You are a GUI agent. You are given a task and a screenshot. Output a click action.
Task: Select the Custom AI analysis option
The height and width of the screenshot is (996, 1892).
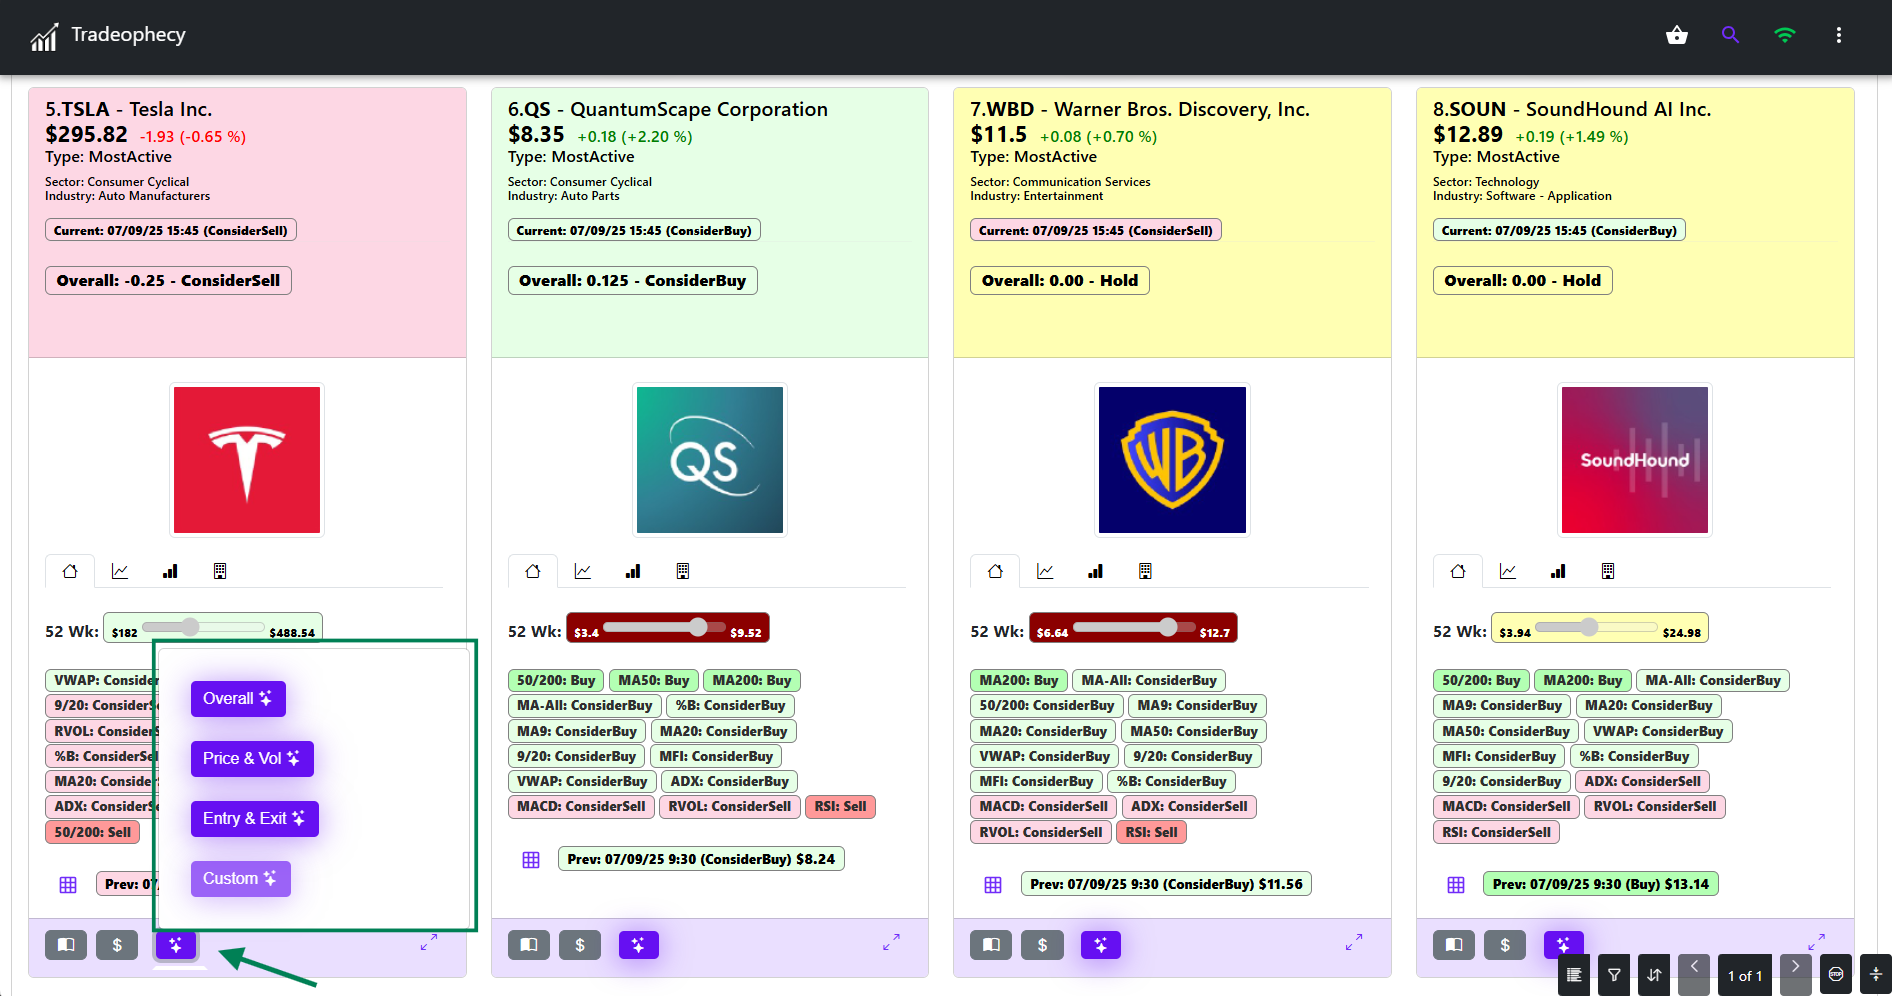(x=241, y=879)
